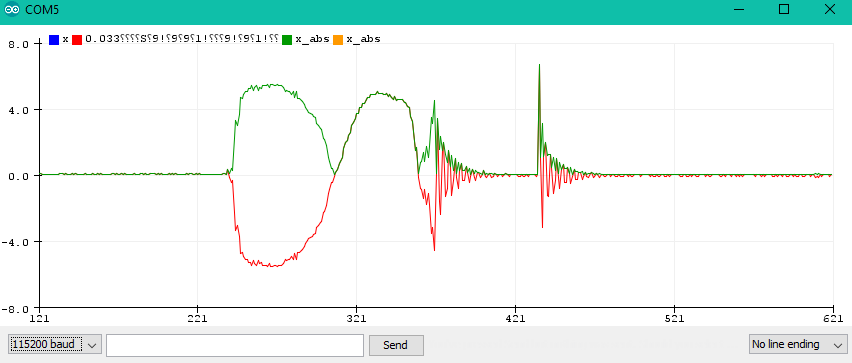The height and width of the screenshot is (363, 852).
Task: Click the 521 x-axis label
Action: 674,318
